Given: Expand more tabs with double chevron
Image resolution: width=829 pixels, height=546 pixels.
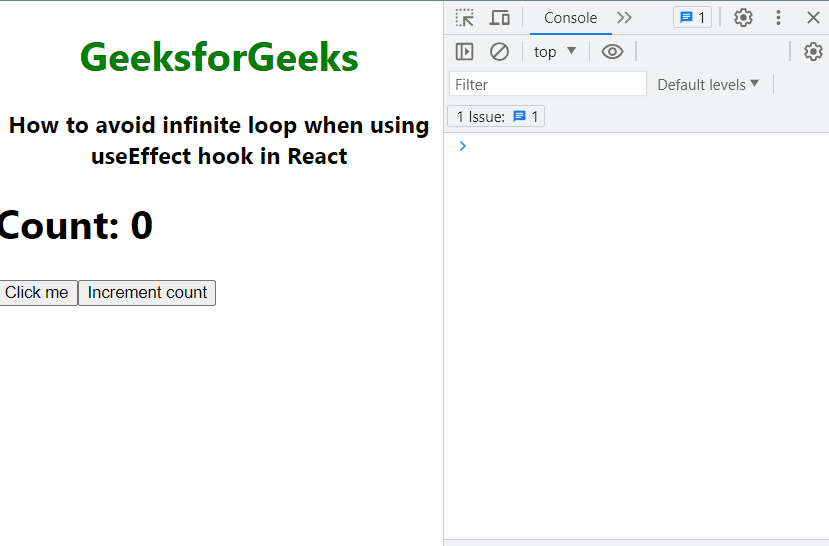Looking at the screenshot, I should click(x=624, y=18).
